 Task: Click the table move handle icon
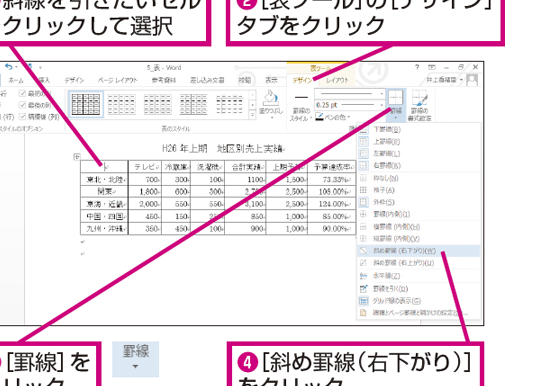77,157
